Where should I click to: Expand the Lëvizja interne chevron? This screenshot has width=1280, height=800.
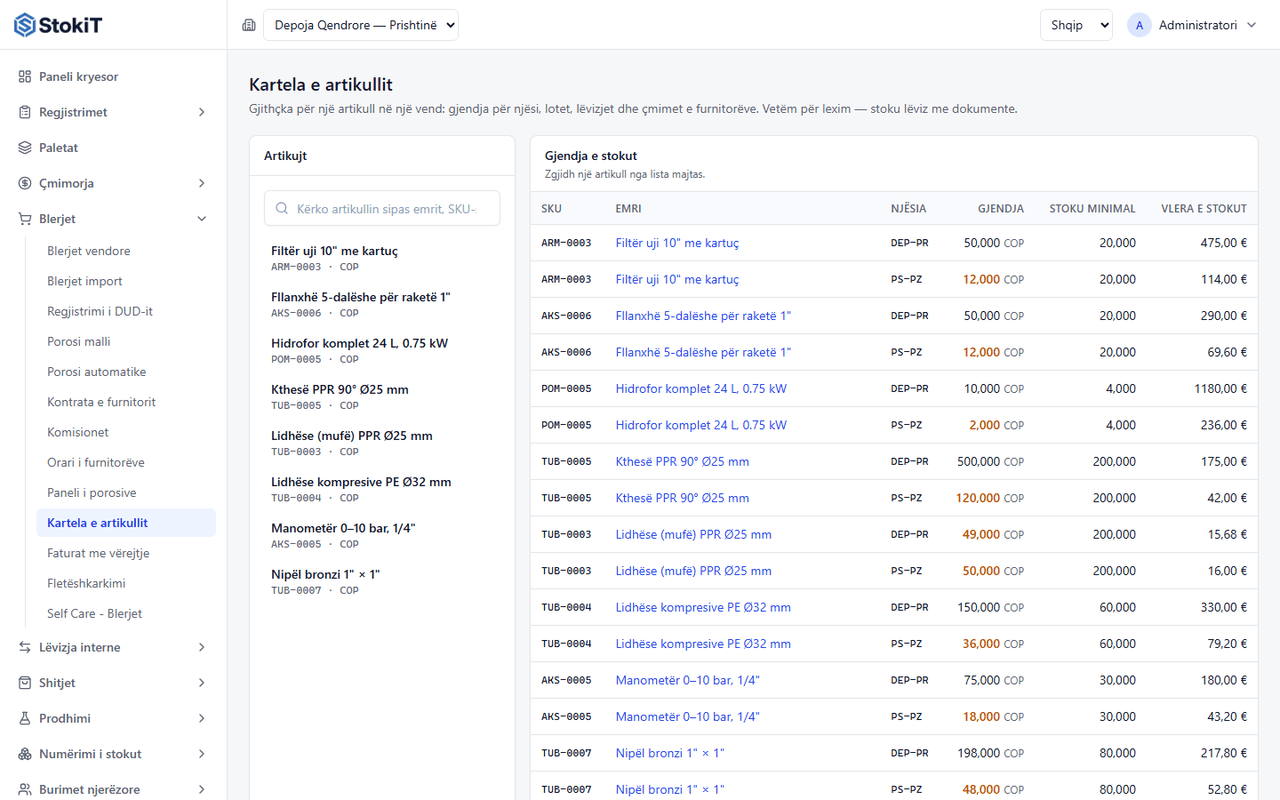(x=201, y=648)
